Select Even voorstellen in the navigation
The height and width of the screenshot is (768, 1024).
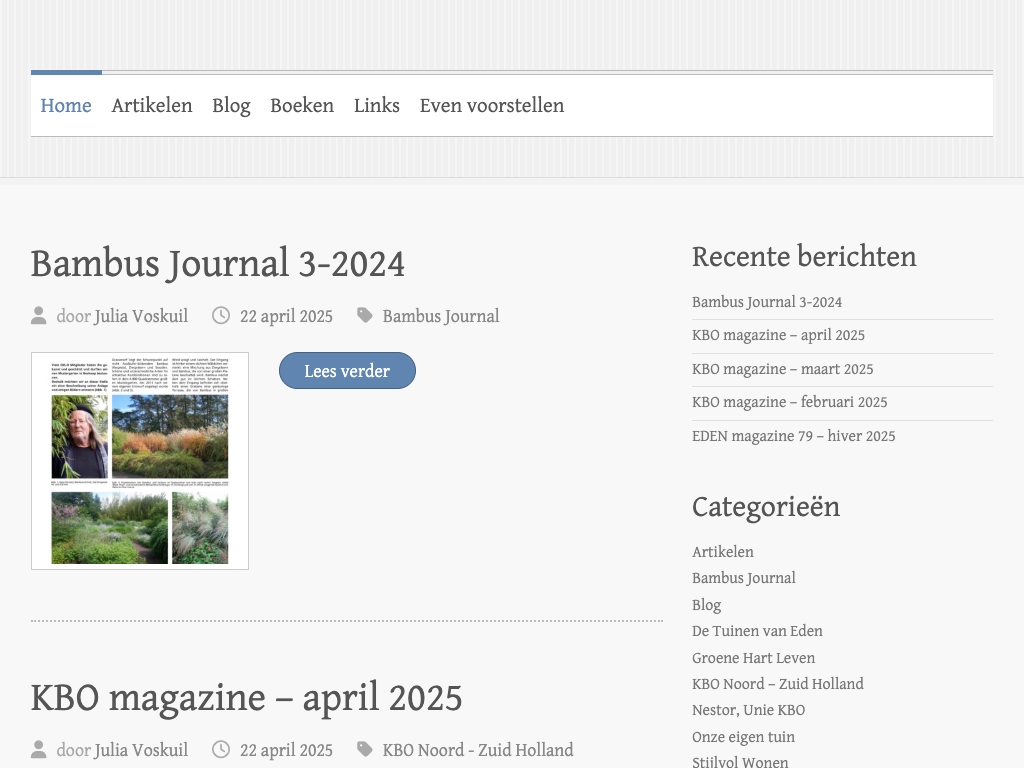click(x=491, y=106)
